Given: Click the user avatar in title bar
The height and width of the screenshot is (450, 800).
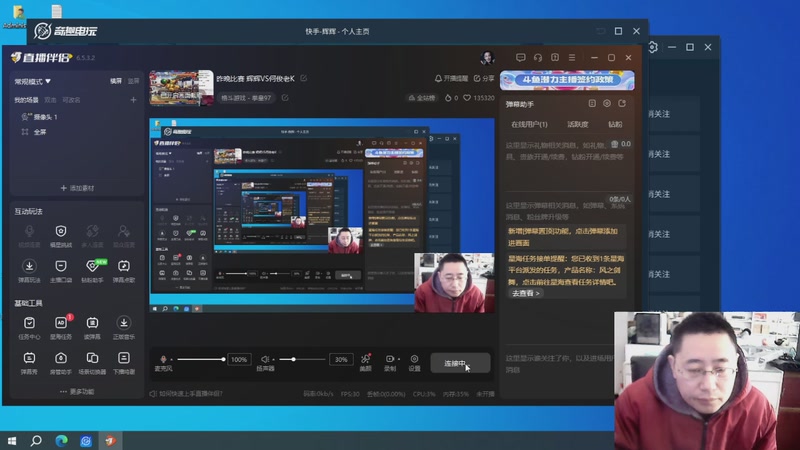Looking at the screenshot, I should click(487, 58).
